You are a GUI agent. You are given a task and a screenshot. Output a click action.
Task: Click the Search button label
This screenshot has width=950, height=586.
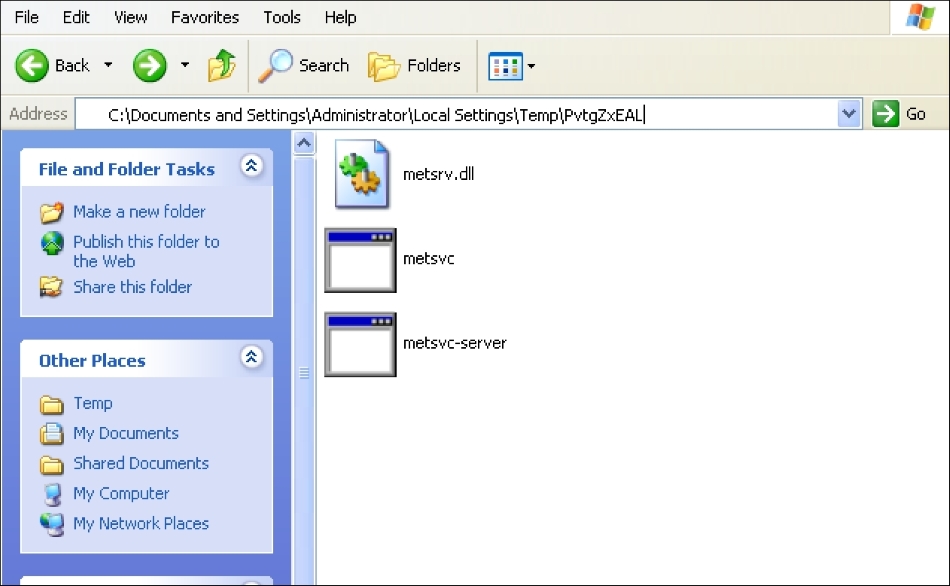click(324, 65)
